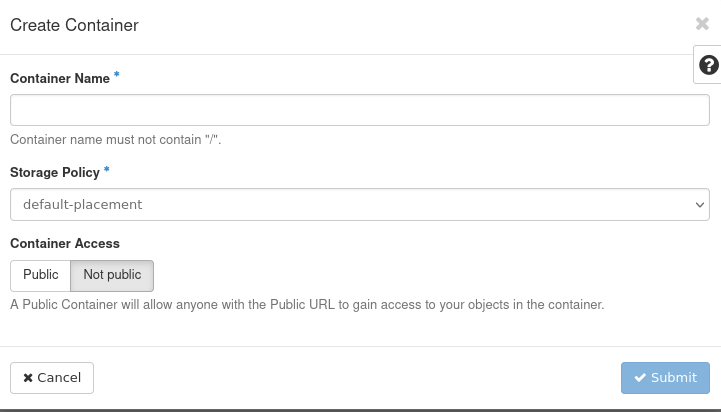Click the Container Access label
Screen dimensions: 721x412
point(65,243)
